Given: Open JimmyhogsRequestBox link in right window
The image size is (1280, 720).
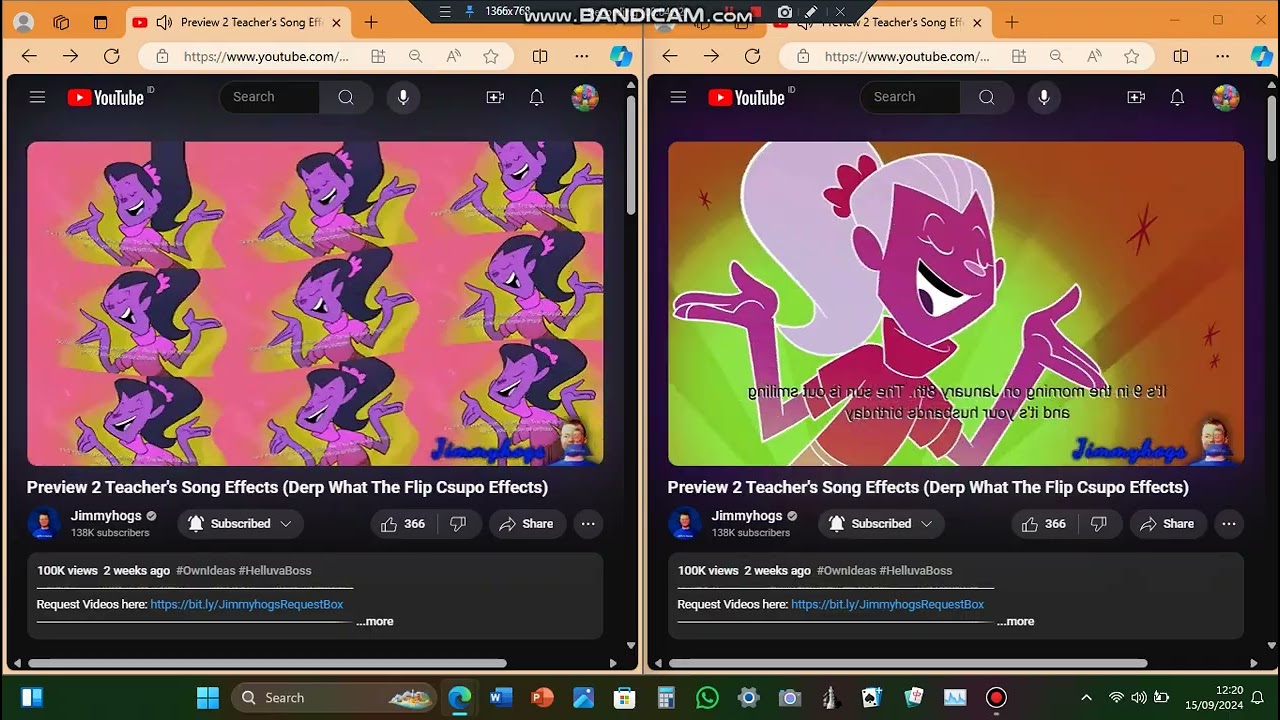Looking at the screenshot, I should point(888,604).
